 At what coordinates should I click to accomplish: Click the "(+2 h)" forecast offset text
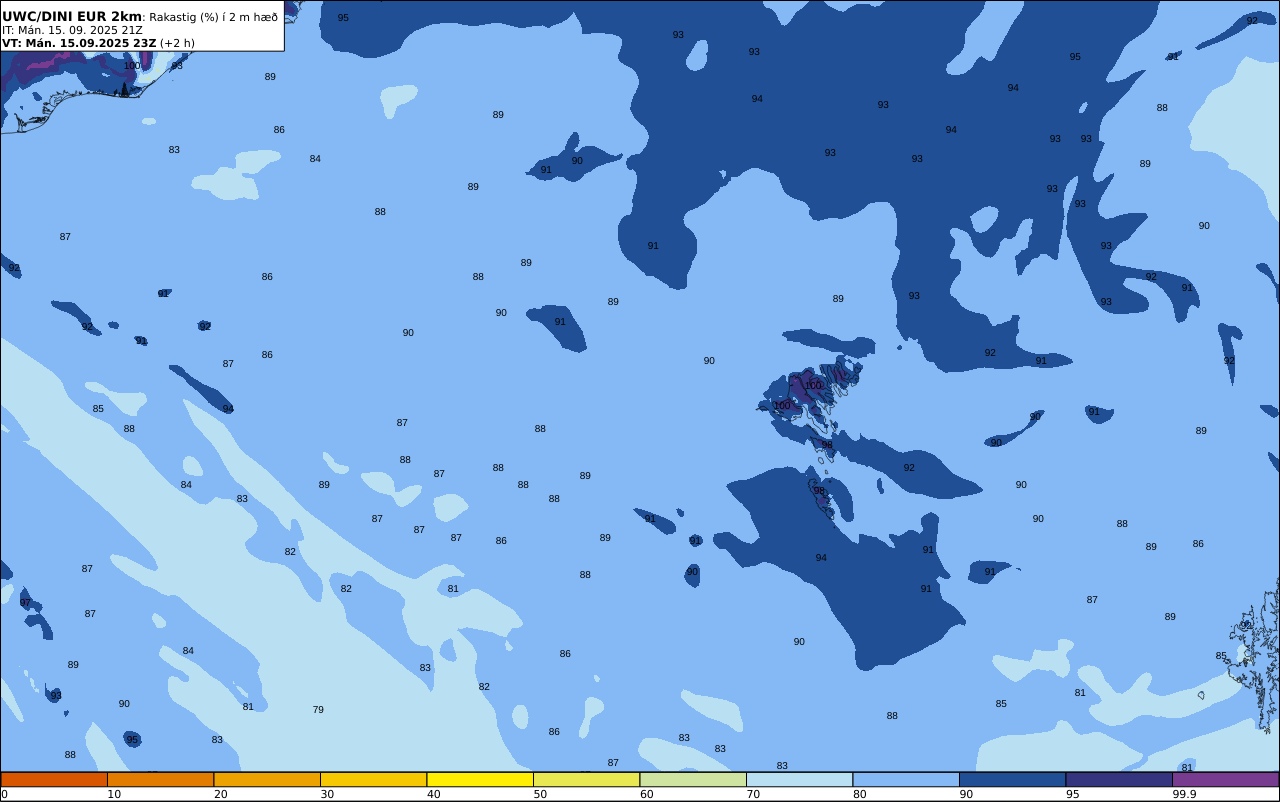pos(177,43)
